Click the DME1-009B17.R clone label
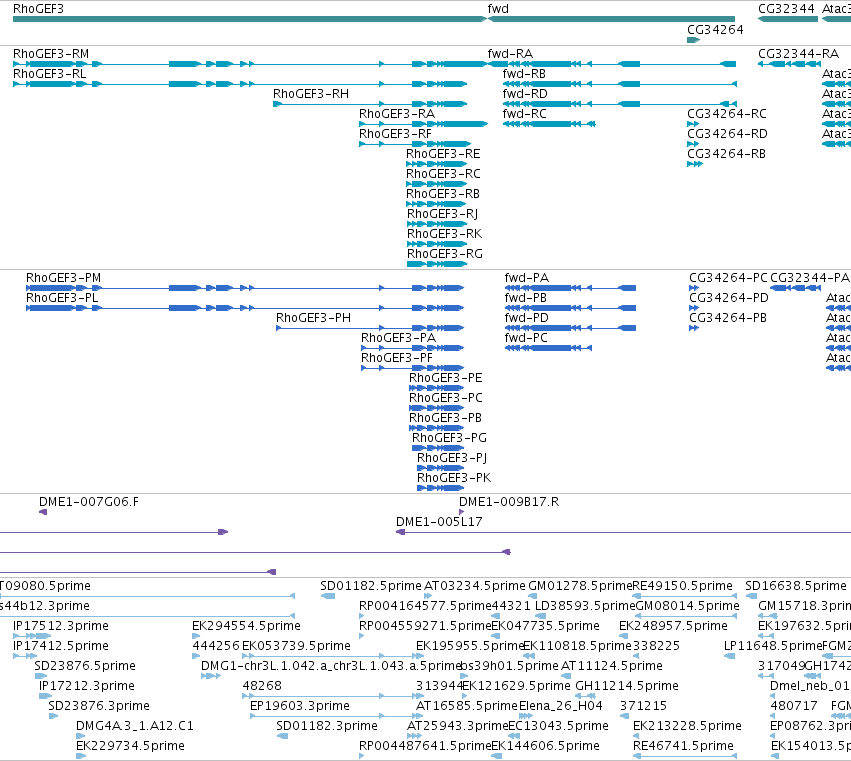The height and width of the screenshot is (761, 851). pyautogui.click(x=509, y=502)
